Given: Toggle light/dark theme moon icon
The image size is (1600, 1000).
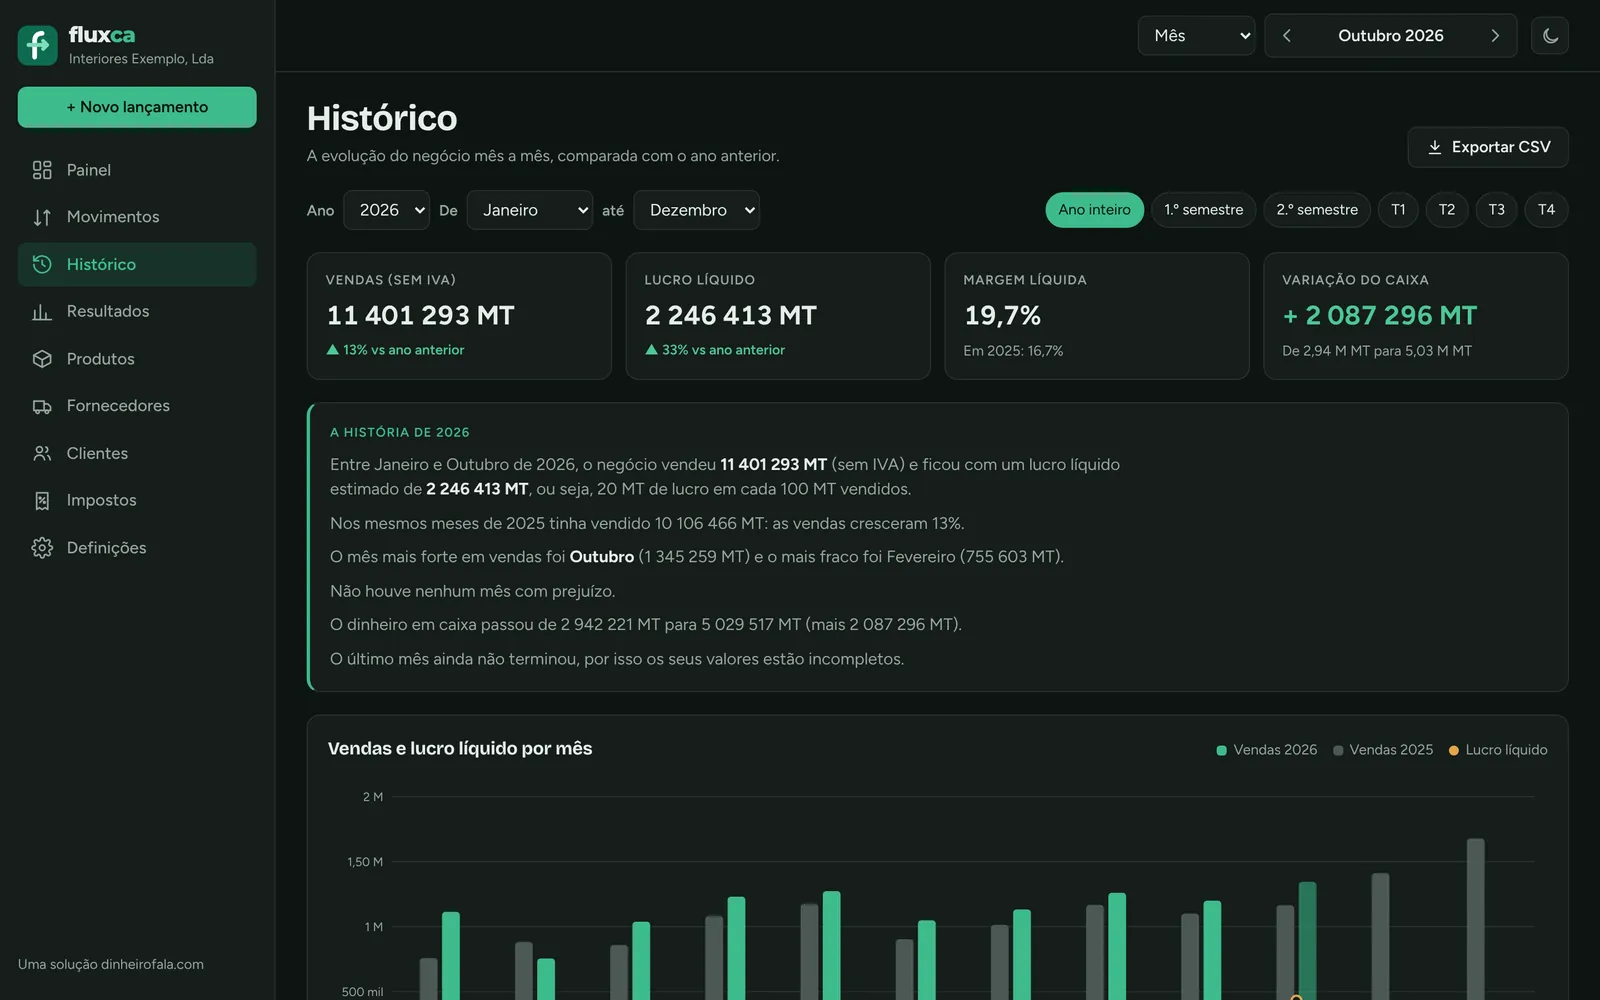Looking at the screenshot, I should pyautogui.click(x=1550, y=36).
